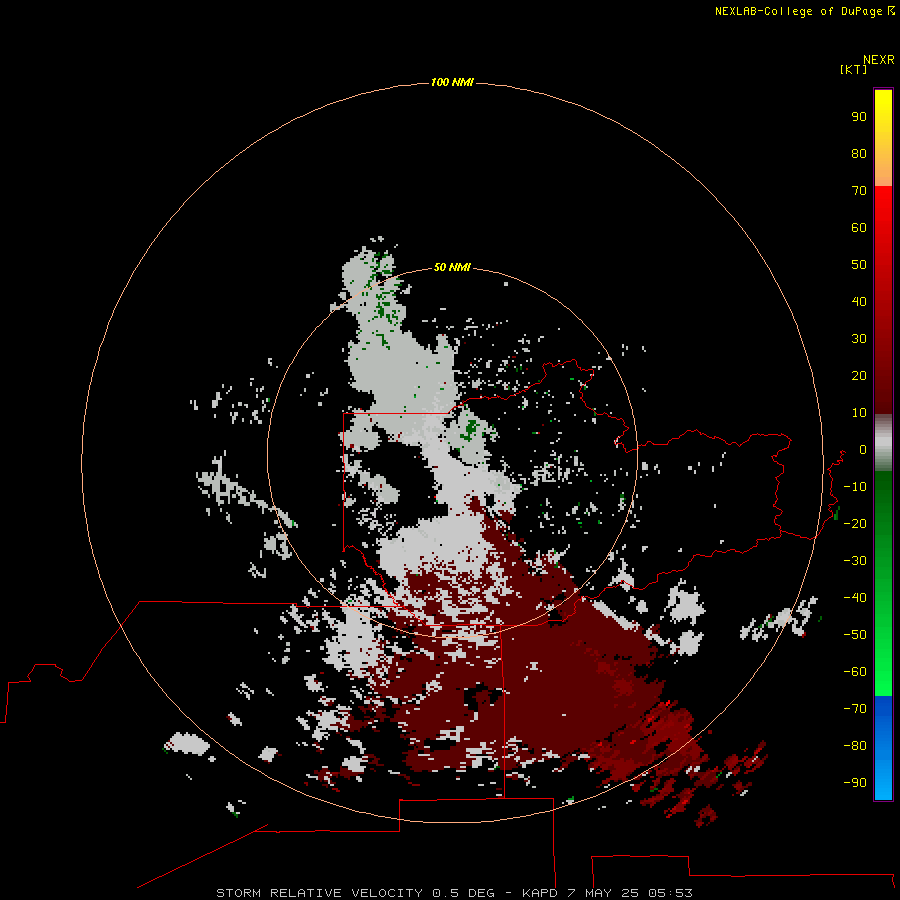Click the -90 knot scale label
Viewport: 900px width, 900px height.
[855, 783]
